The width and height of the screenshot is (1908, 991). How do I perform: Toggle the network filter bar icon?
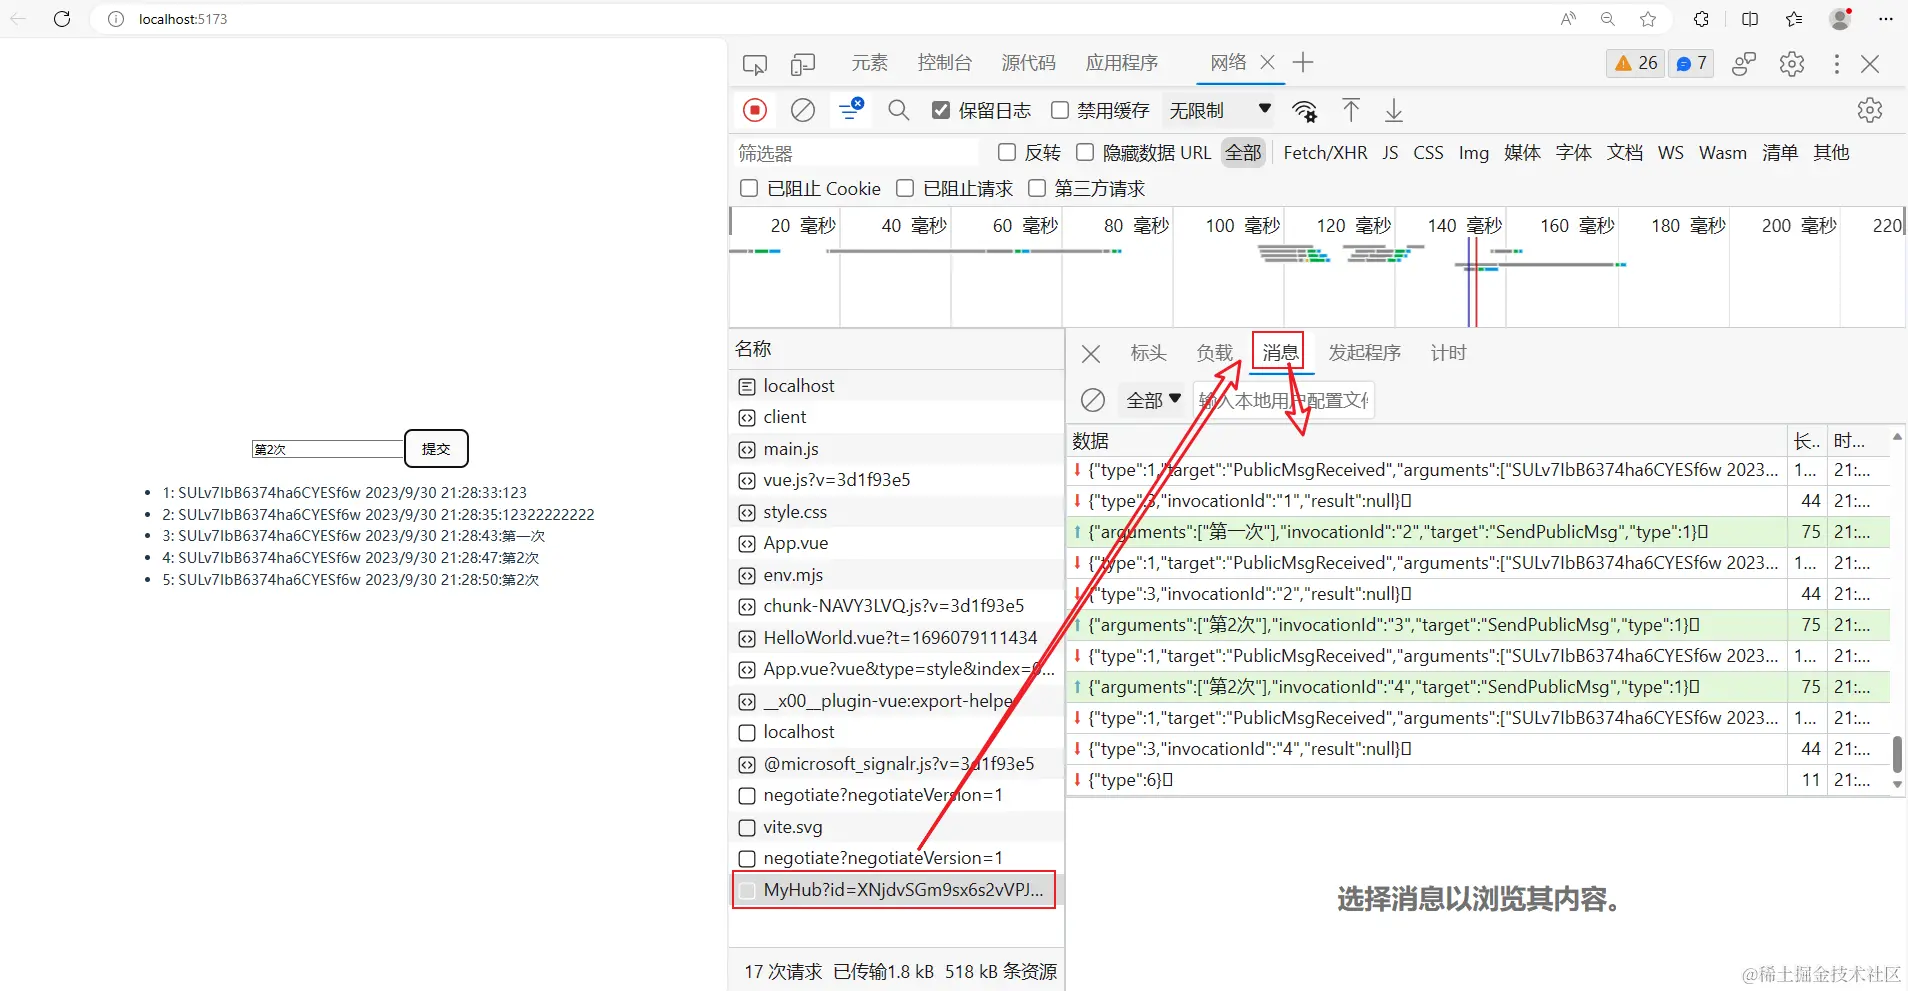pyautogui.click(x=851, y=109)
